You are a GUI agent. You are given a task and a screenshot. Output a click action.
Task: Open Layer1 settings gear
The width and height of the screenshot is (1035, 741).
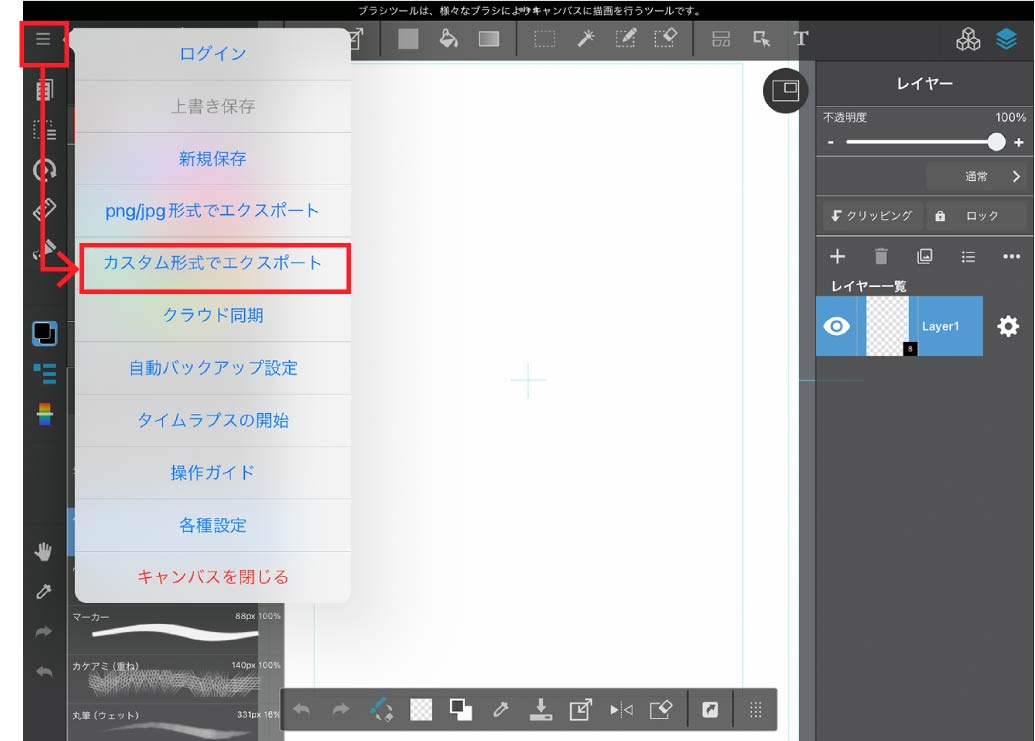[x=1008, y=326]
